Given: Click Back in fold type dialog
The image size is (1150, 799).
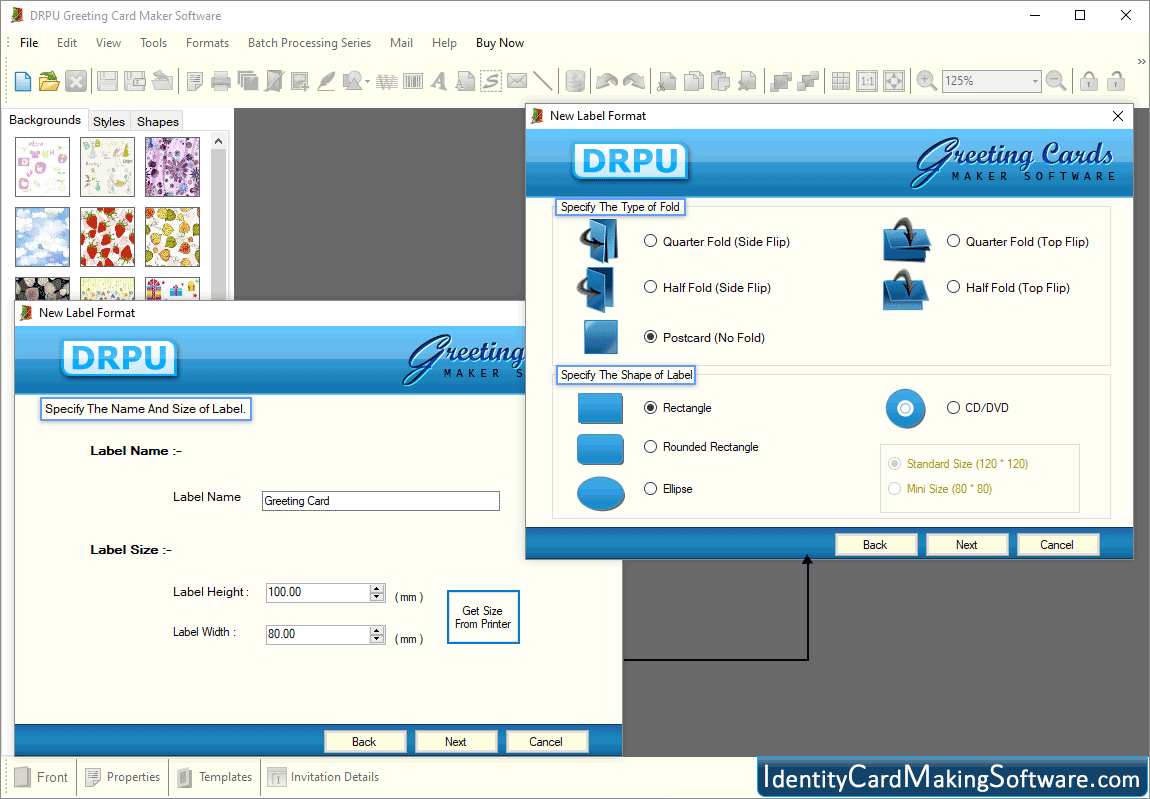Looking at the screenshot, I should pyautogui.click(x=875, y=544).
